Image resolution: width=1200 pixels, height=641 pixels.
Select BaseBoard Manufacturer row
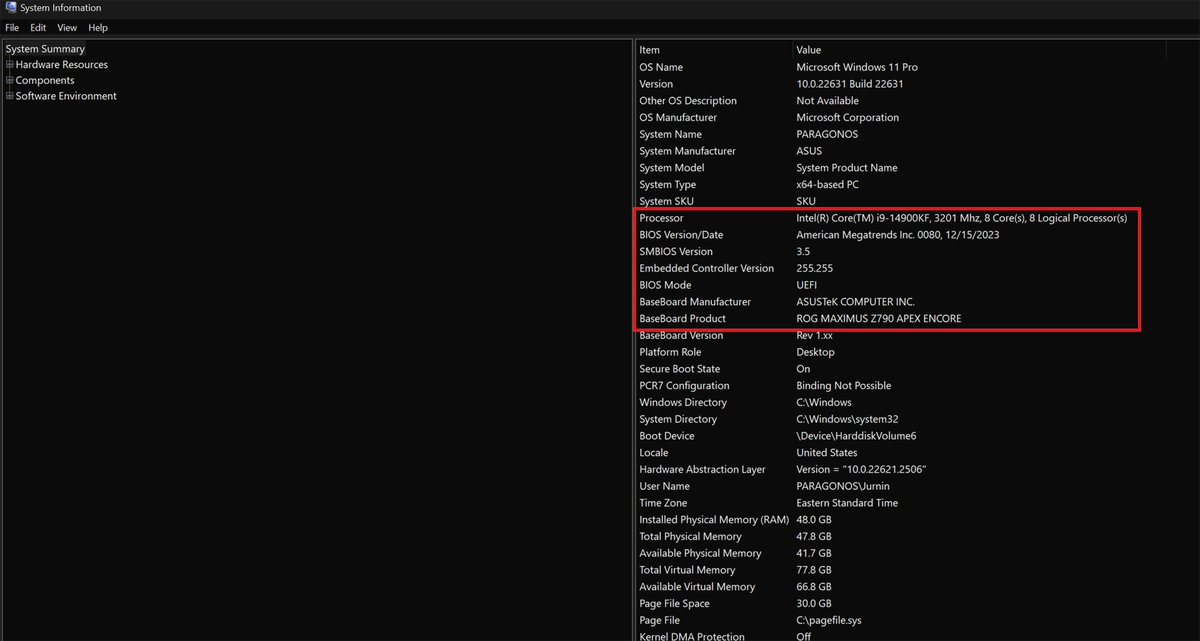click(695, 302)
